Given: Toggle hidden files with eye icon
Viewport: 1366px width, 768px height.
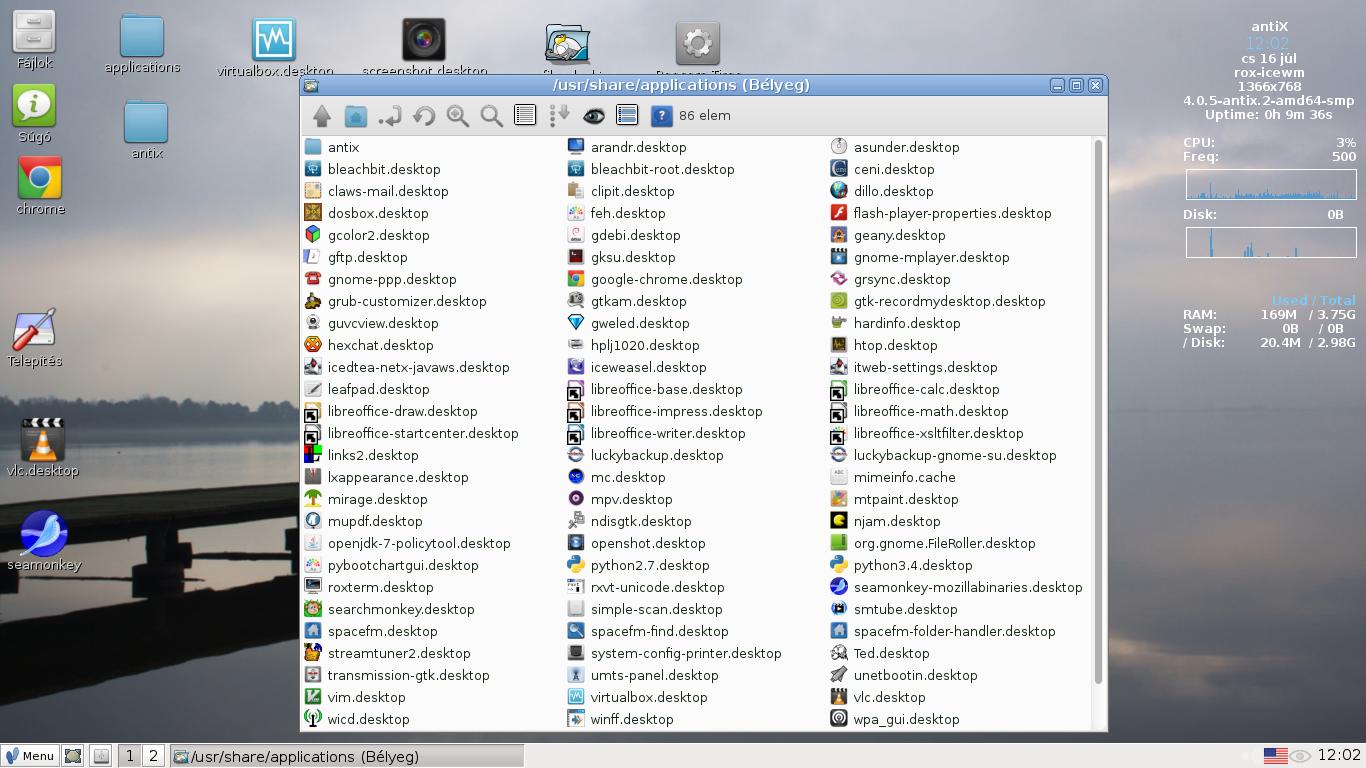Looking at the screenshot, I should 593,116.
